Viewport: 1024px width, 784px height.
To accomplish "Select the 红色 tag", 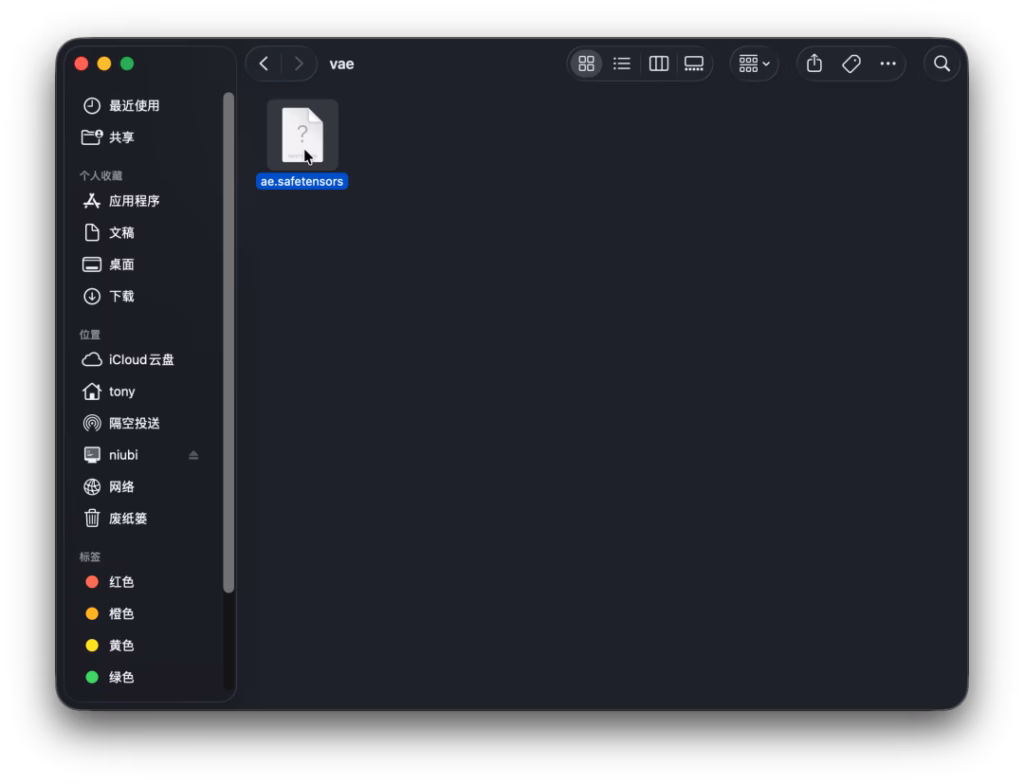I will 121,582.
